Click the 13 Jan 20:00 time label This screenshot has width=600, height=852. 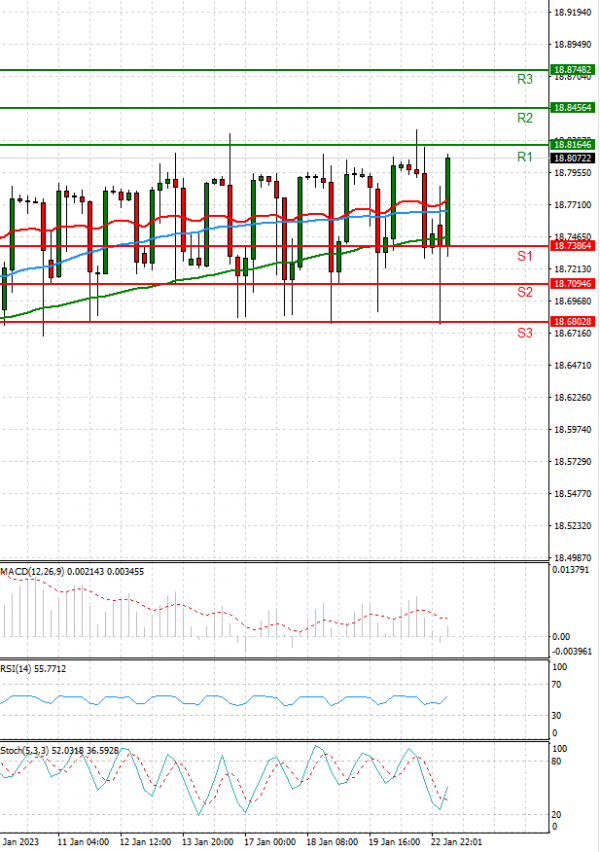click(208, 842)
